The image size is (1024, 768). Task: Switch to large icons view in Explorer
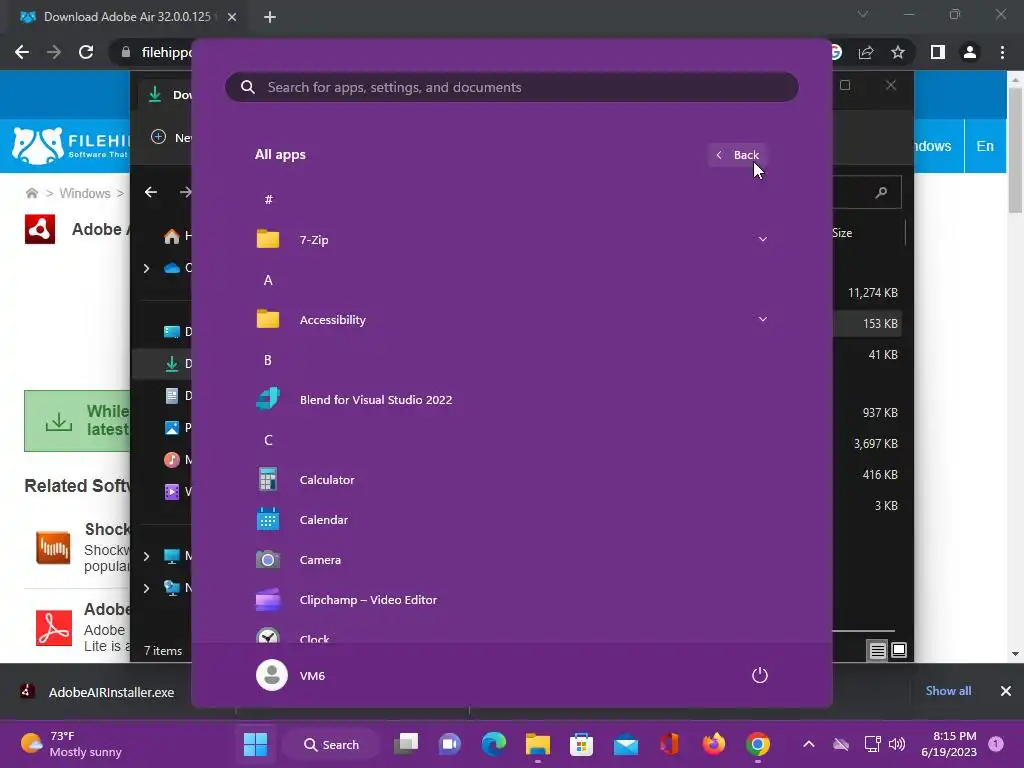click(x=899, y=650)
